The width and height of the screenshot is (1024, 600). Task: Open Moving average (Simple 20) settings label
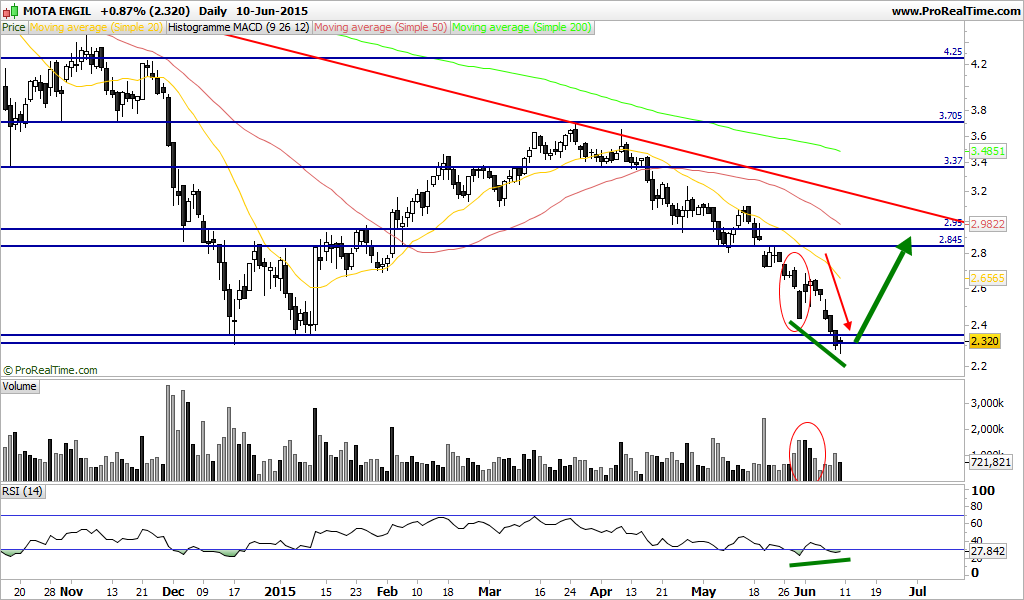(96, 27)
